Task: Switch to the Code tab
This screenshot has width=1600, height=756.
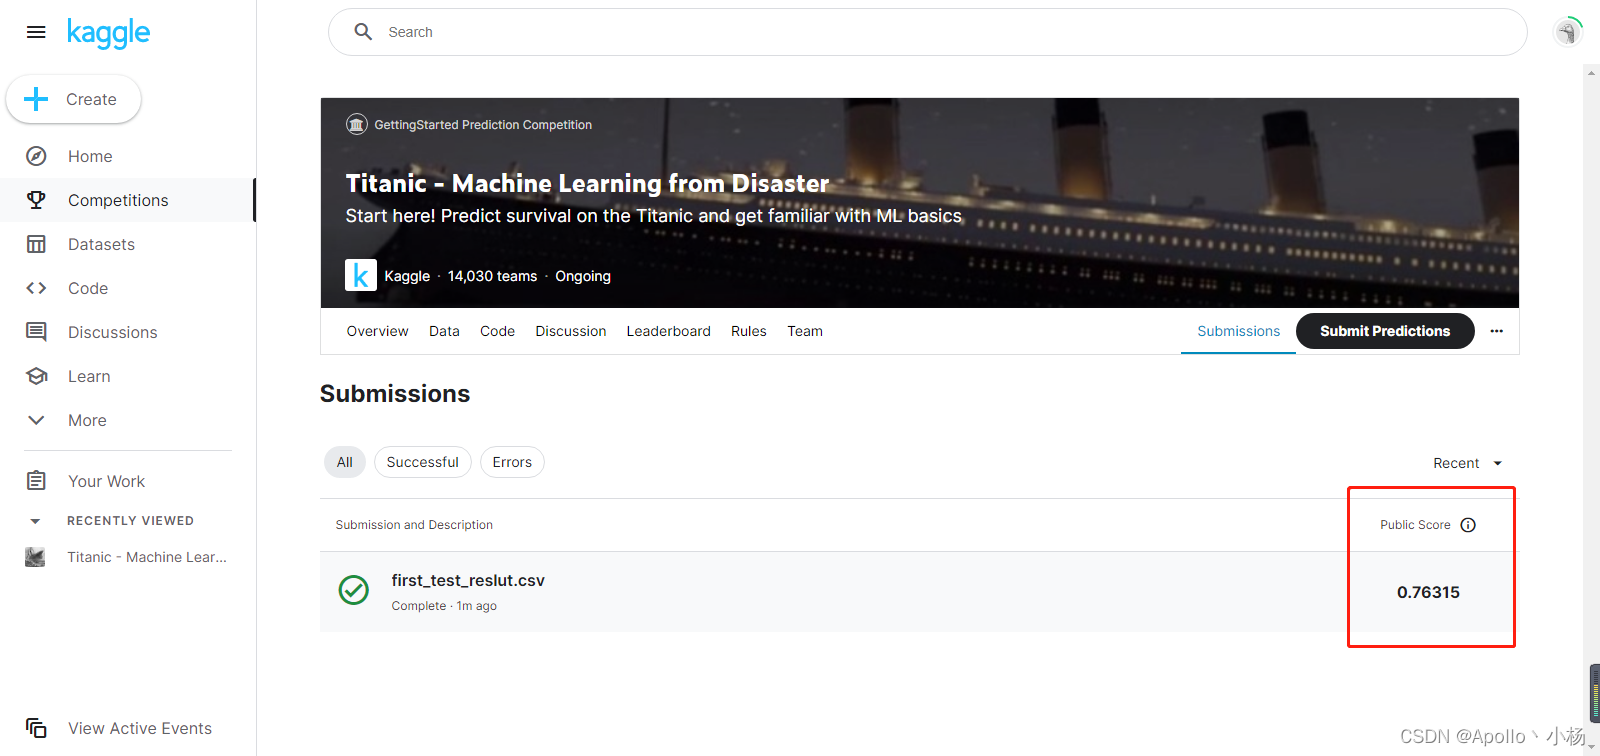Action: point(497,331)
